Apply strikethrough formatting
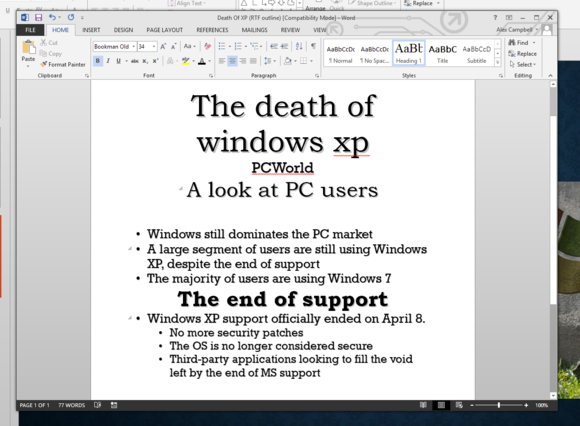 (135, 61)
